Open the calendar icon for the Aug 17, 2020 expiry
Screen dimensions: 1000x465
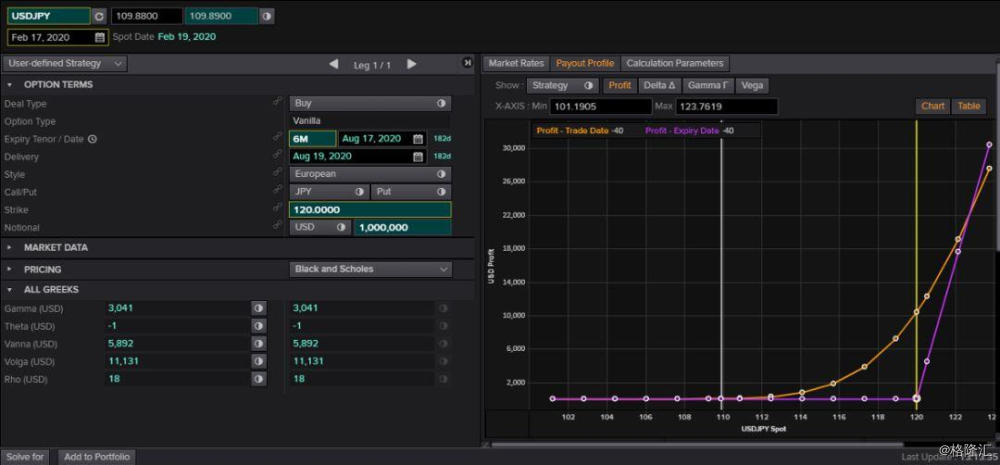[418, 138]
